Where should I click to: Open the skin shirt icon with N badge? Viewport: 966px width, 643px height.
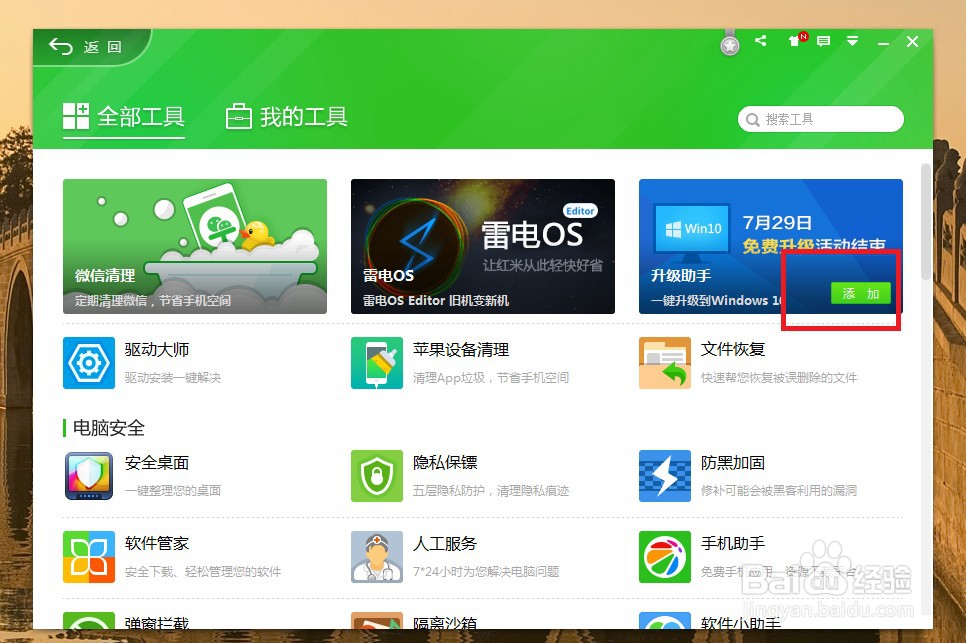pyautogui.click(x=797, y=41)
